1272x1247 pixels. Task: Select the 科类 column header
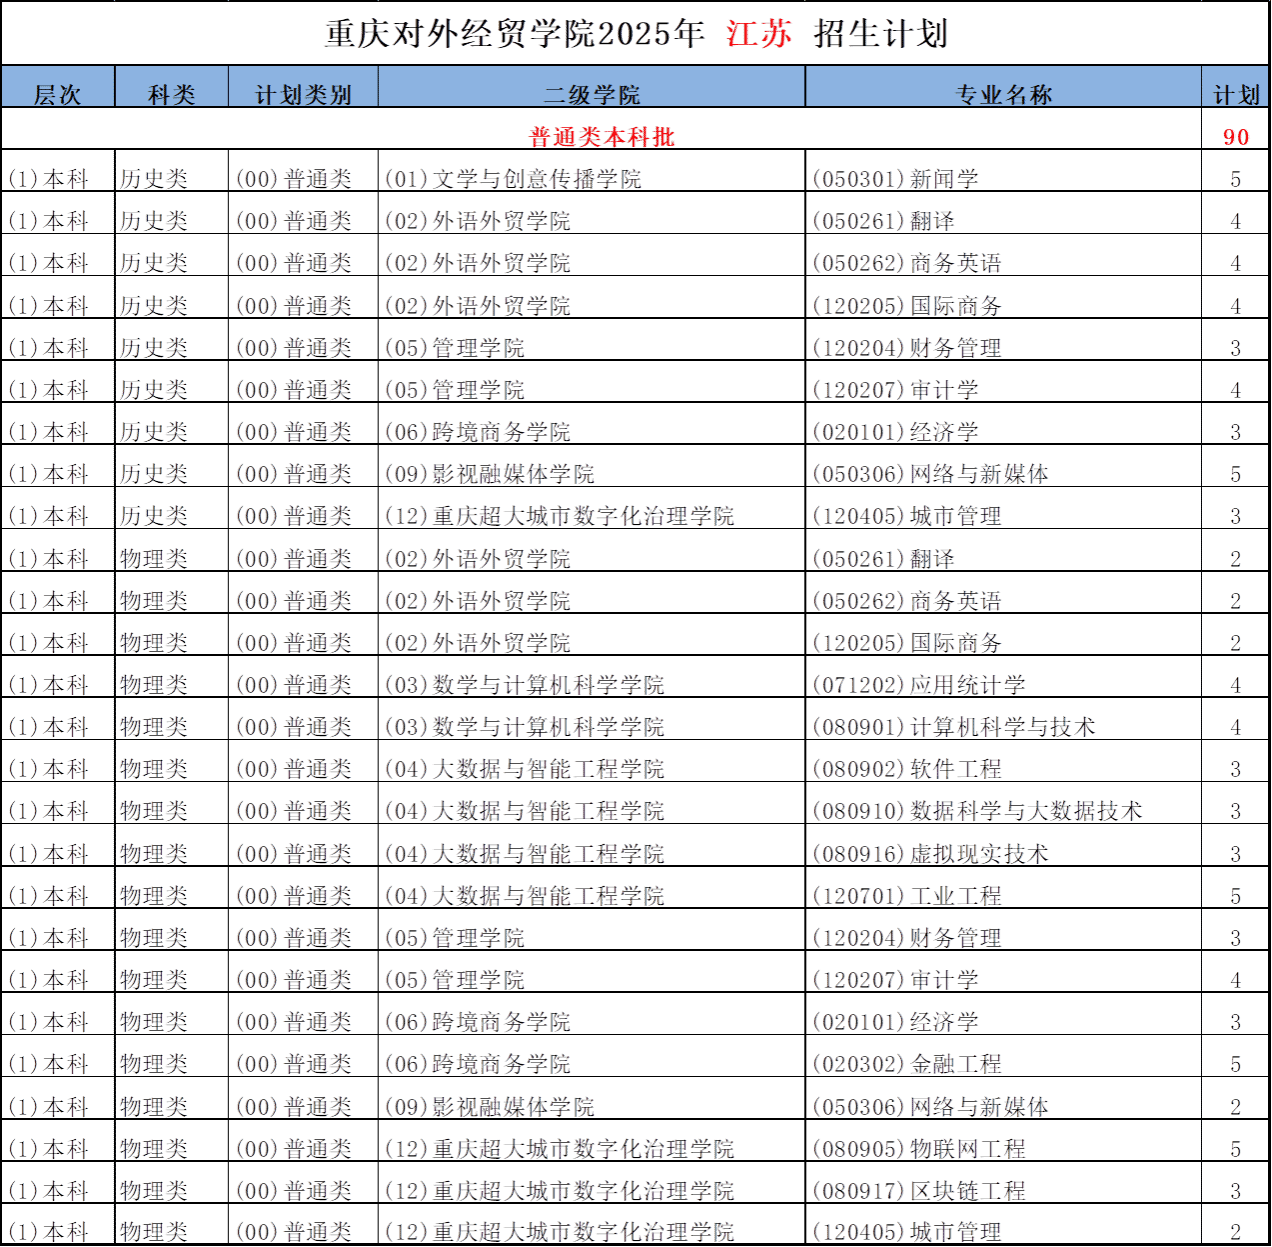(x=172, y=94)
